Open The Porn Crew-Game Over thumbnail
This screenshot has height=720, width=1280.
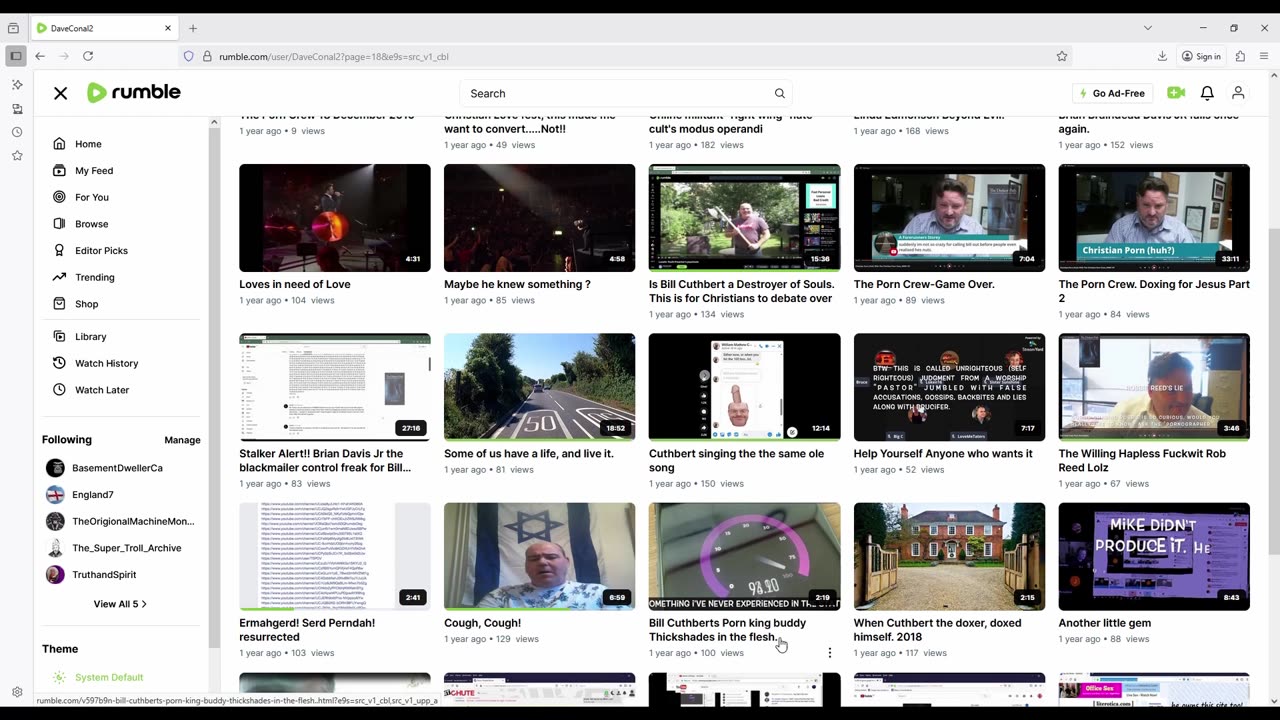[949, 218]
